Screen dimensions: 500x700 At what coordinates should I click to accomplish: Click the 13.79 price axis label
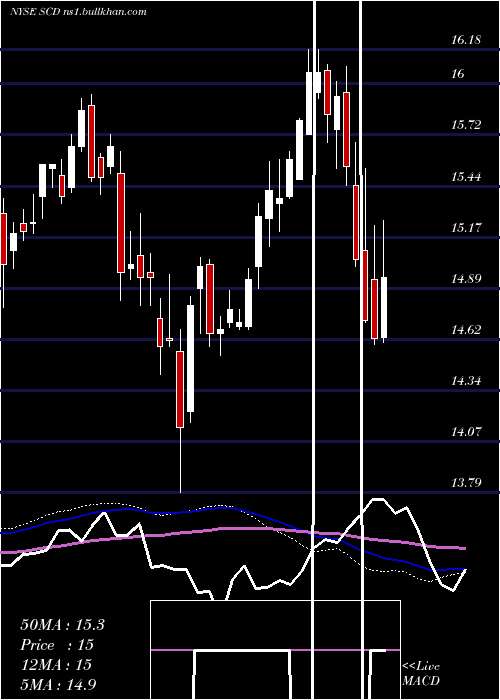[466, 483]
